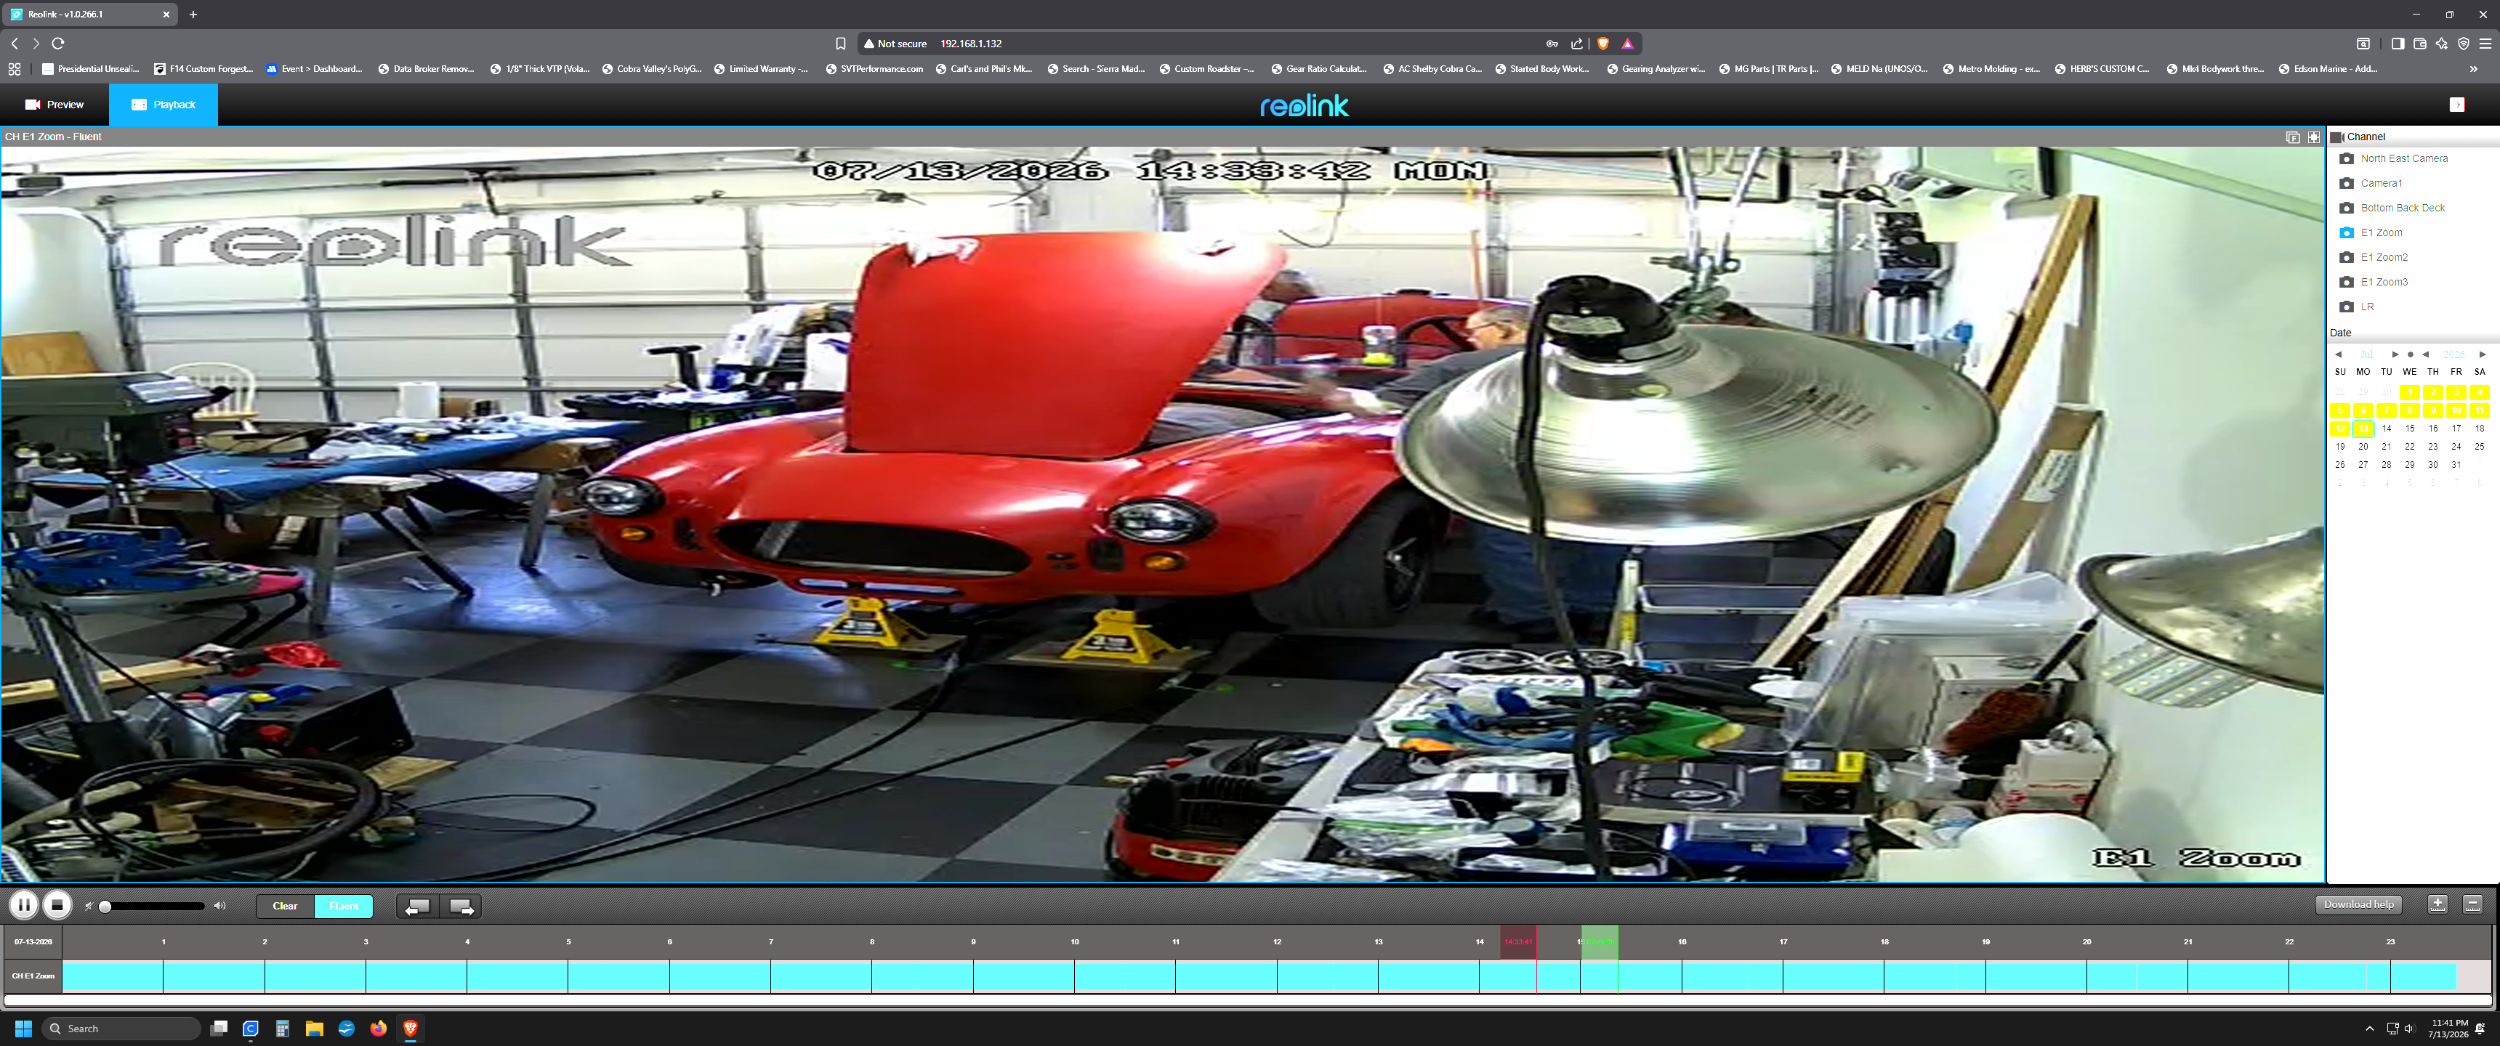This screenshot has width=2500, height=1046.
Task: Toggle the E1 Zoom channel camera icon
Action: tap(2347, 232)
